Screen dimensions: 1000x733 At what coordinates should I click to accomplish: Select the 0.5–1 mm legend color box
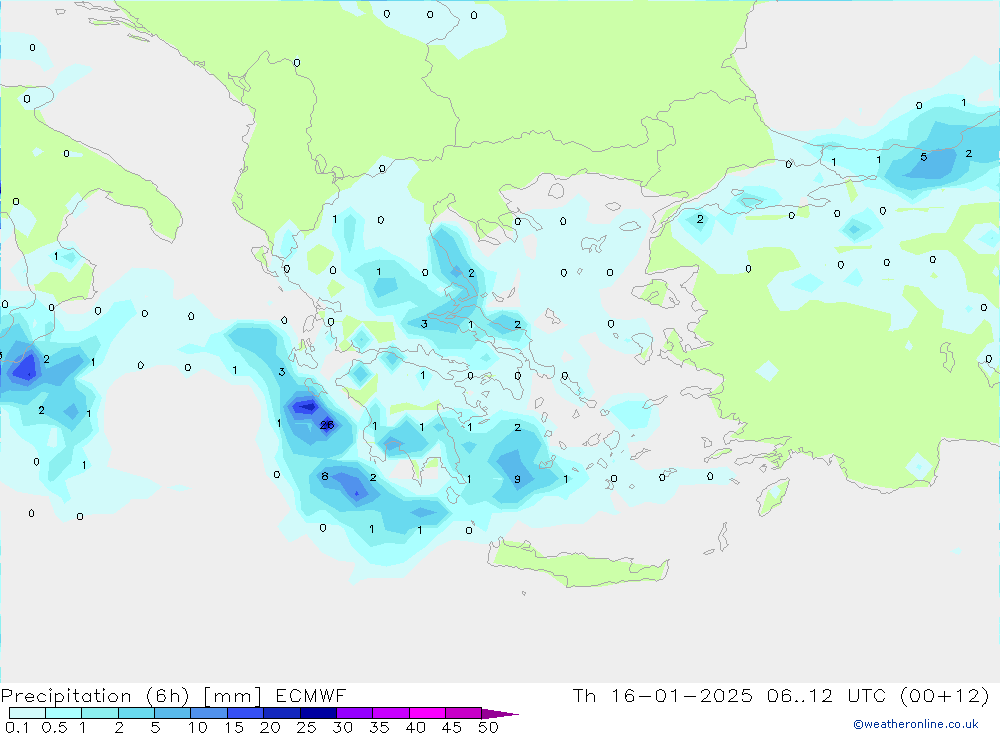(x=63, y=713)
